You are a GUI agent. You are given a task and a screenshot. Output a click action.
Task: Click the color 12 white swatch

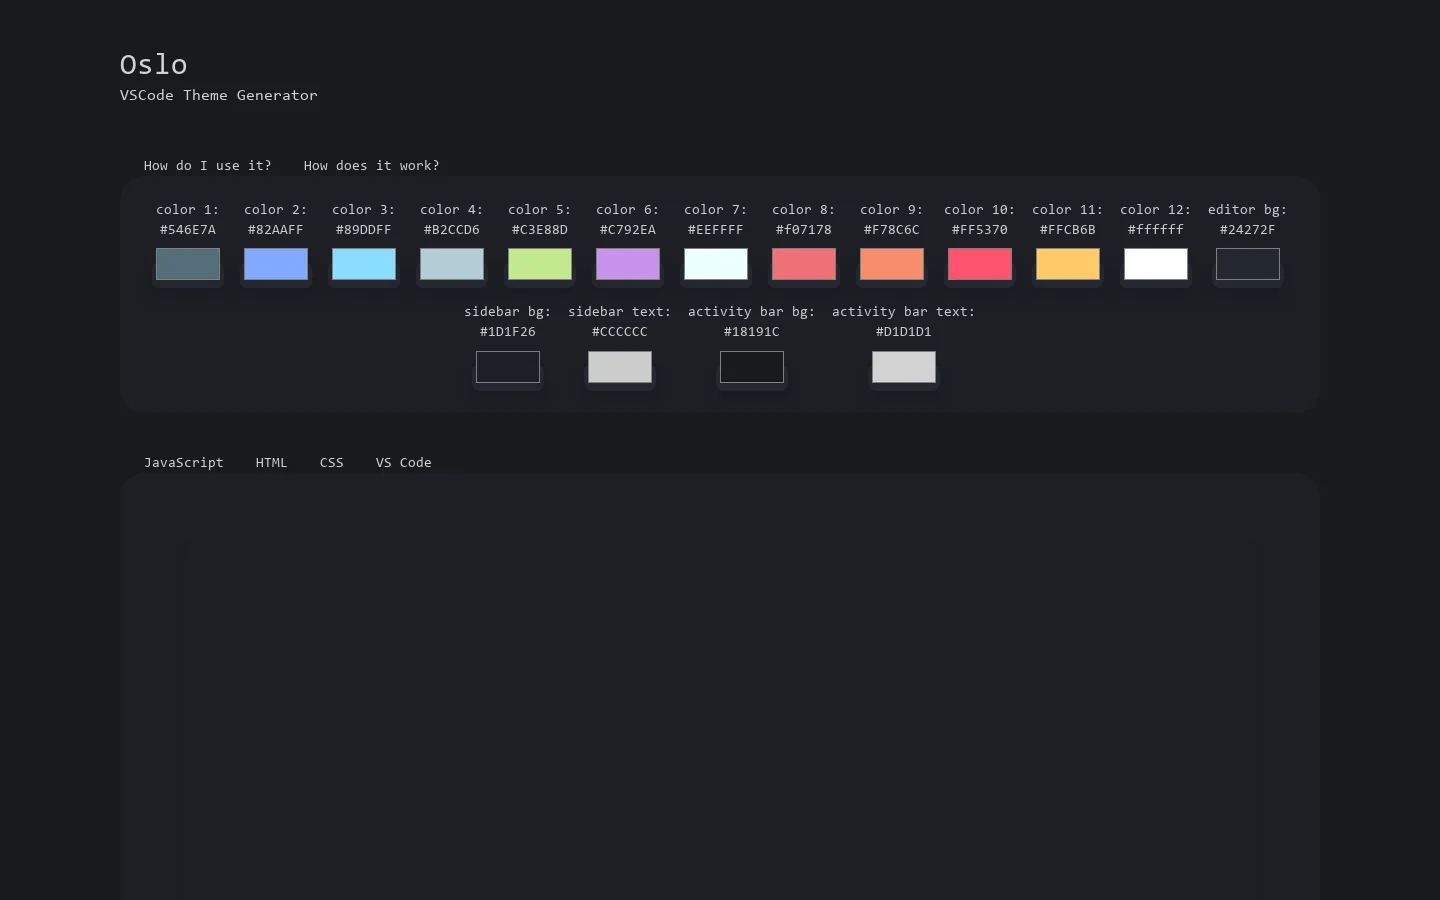click(x=1156, y=264)
